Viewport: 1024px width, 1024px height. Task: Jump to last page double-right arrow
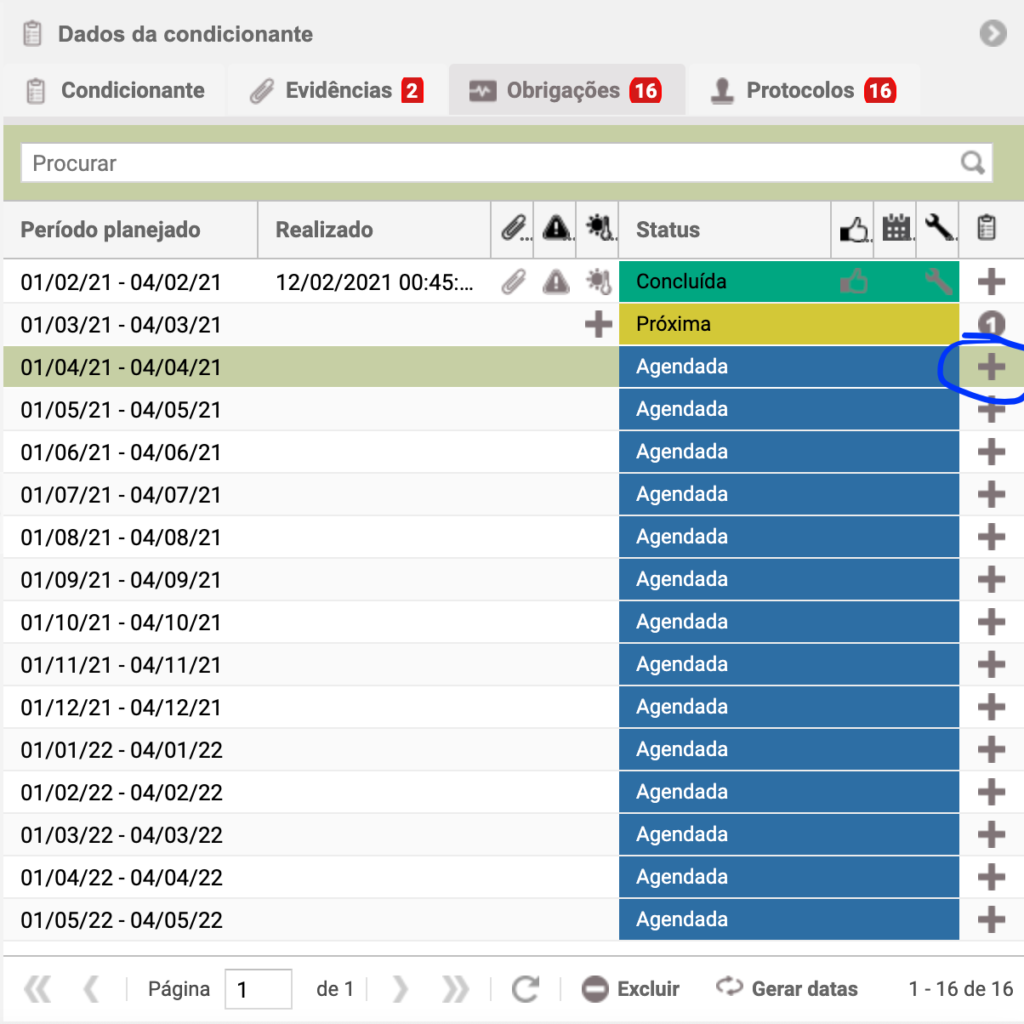tap(455, 989)
